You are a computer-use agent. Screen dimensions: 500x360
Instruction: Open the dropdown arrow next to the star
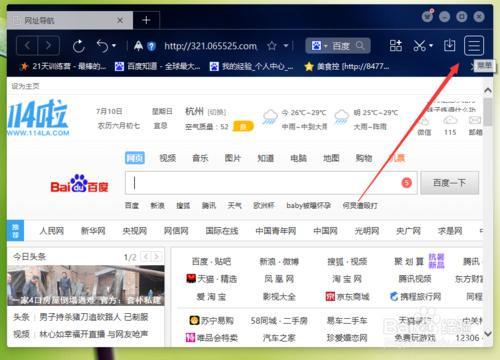click(x=286, y=46)
